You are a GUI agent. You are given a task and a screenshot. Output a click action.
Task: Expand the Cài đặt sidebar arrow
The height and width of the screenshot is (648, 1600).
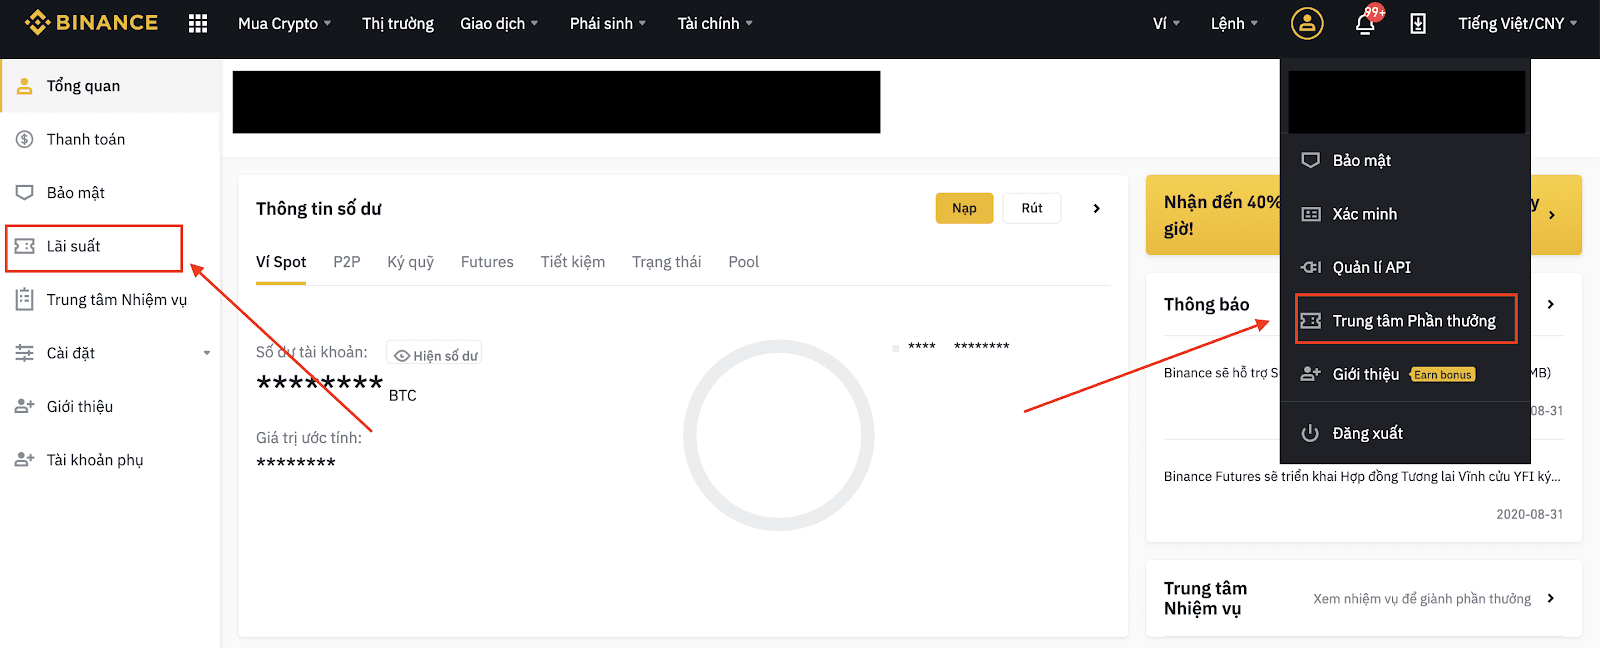click(x=207, y=353)
